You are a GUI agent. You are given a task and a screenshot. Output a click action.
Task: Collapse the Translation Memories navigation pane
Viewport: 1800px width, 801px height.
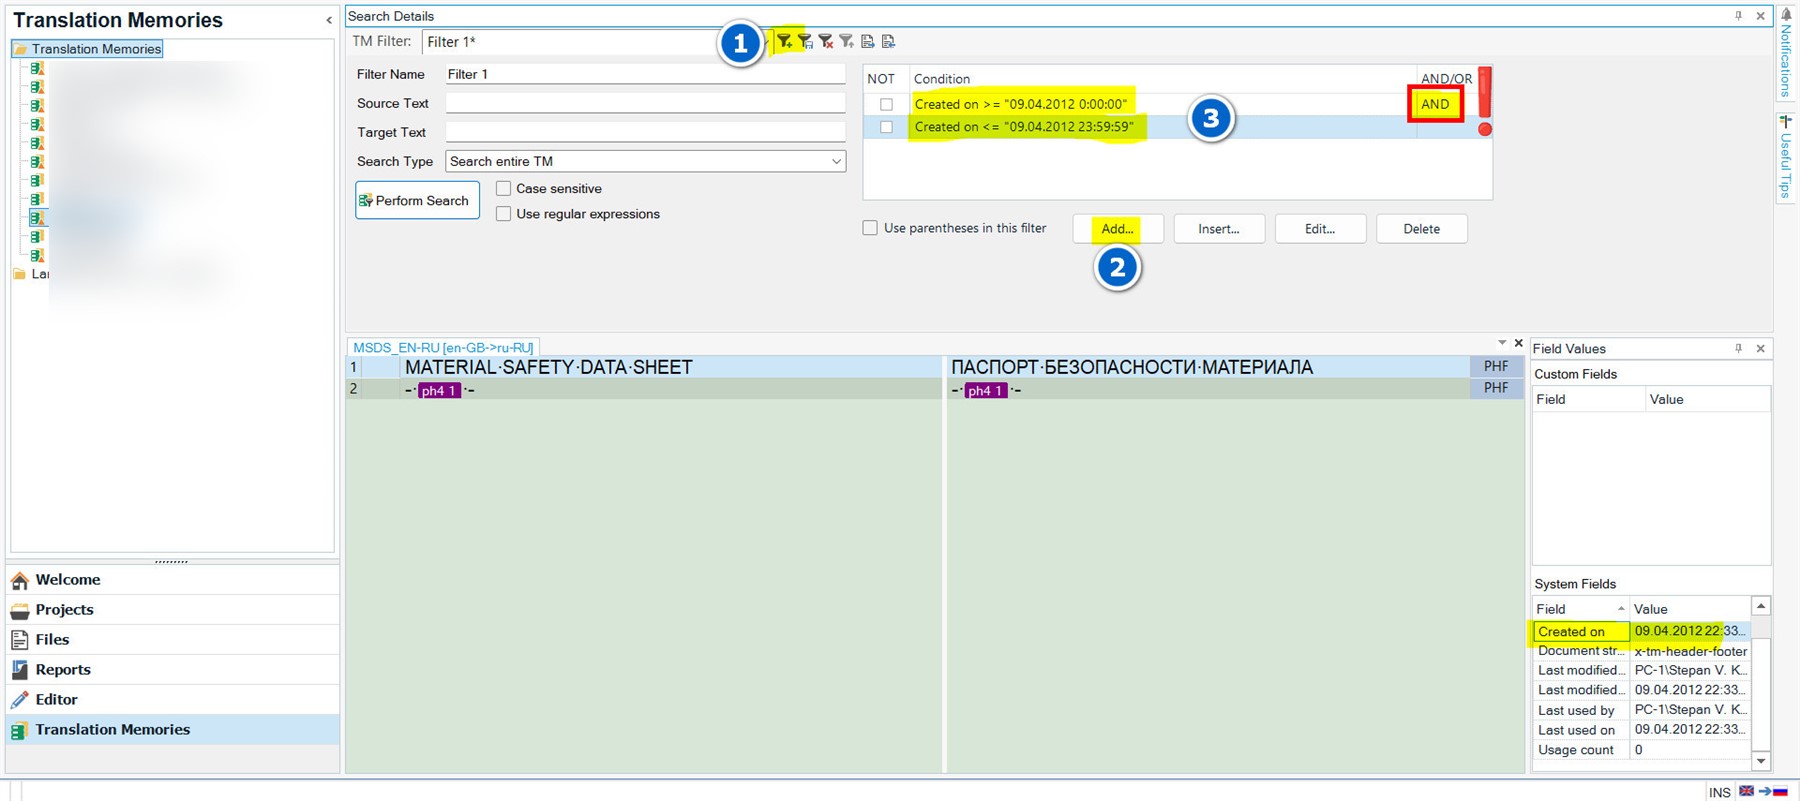coord(329,20)
